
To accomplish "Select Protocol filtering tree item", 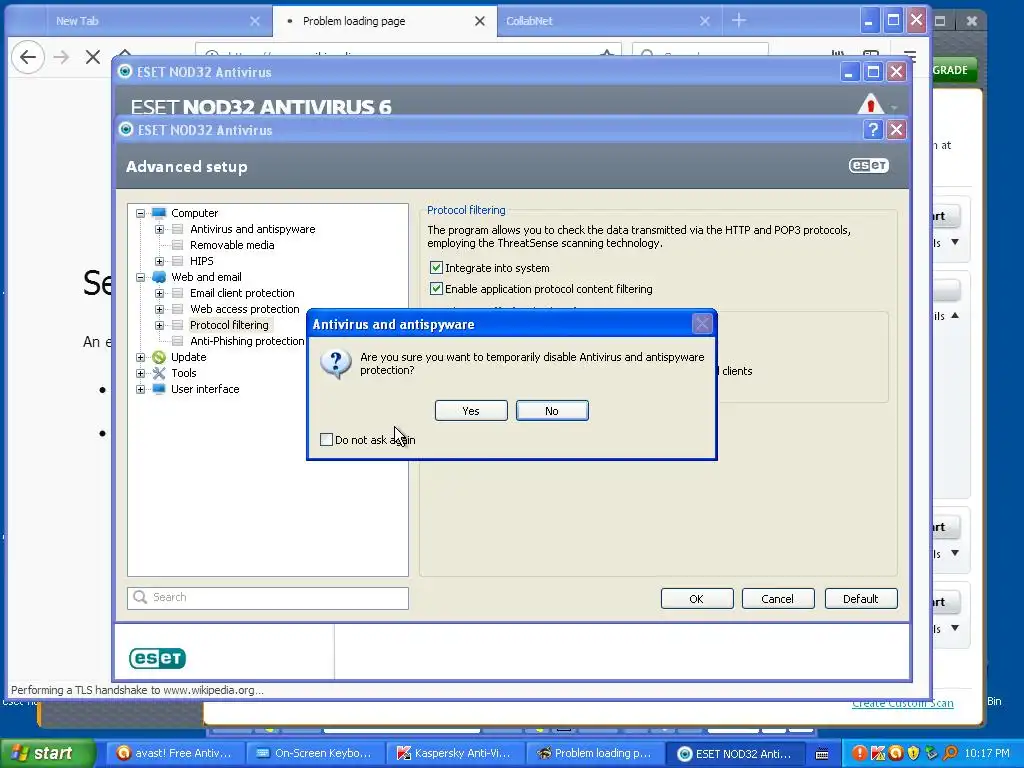I will [229, 325].
